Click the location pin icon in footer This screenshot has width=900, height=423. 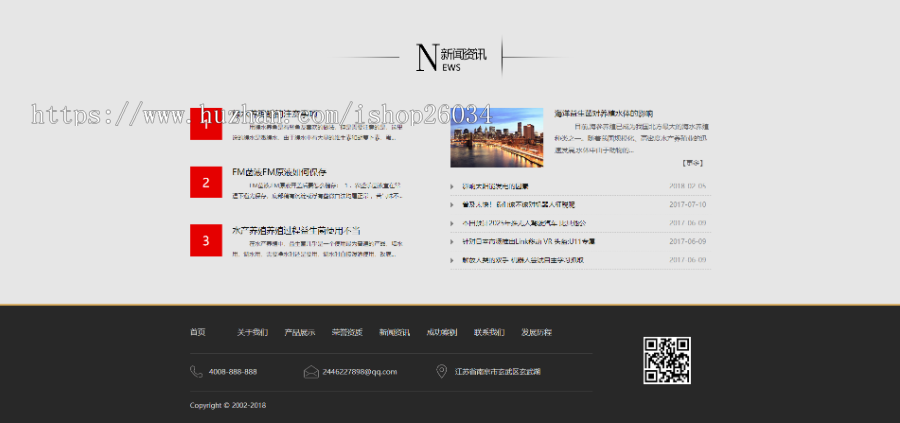(441, 372)
